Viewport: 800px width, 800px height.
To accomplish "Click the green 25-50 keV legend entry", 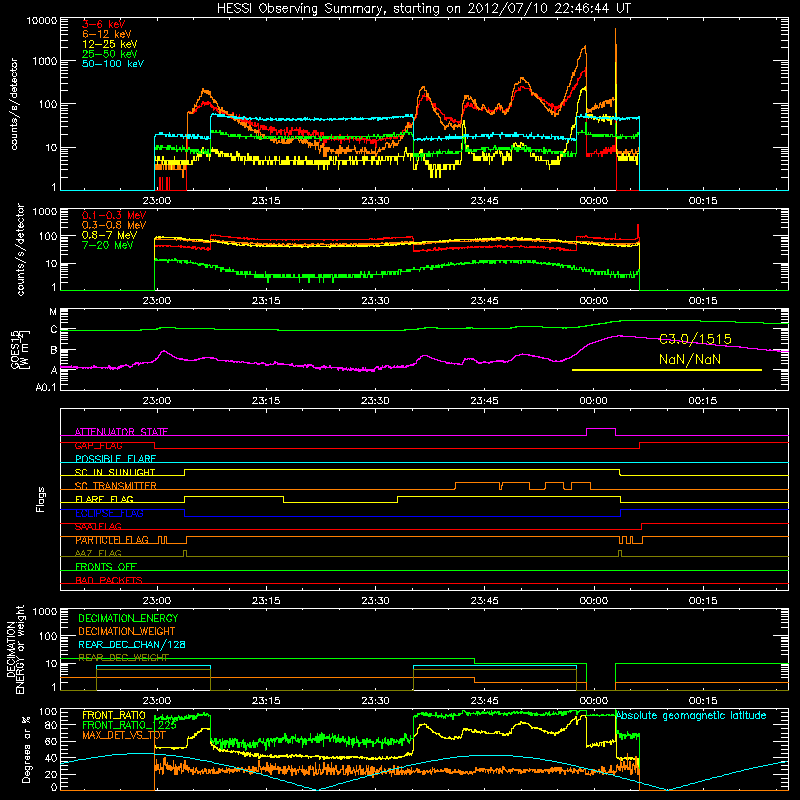I will coord(109,54).
